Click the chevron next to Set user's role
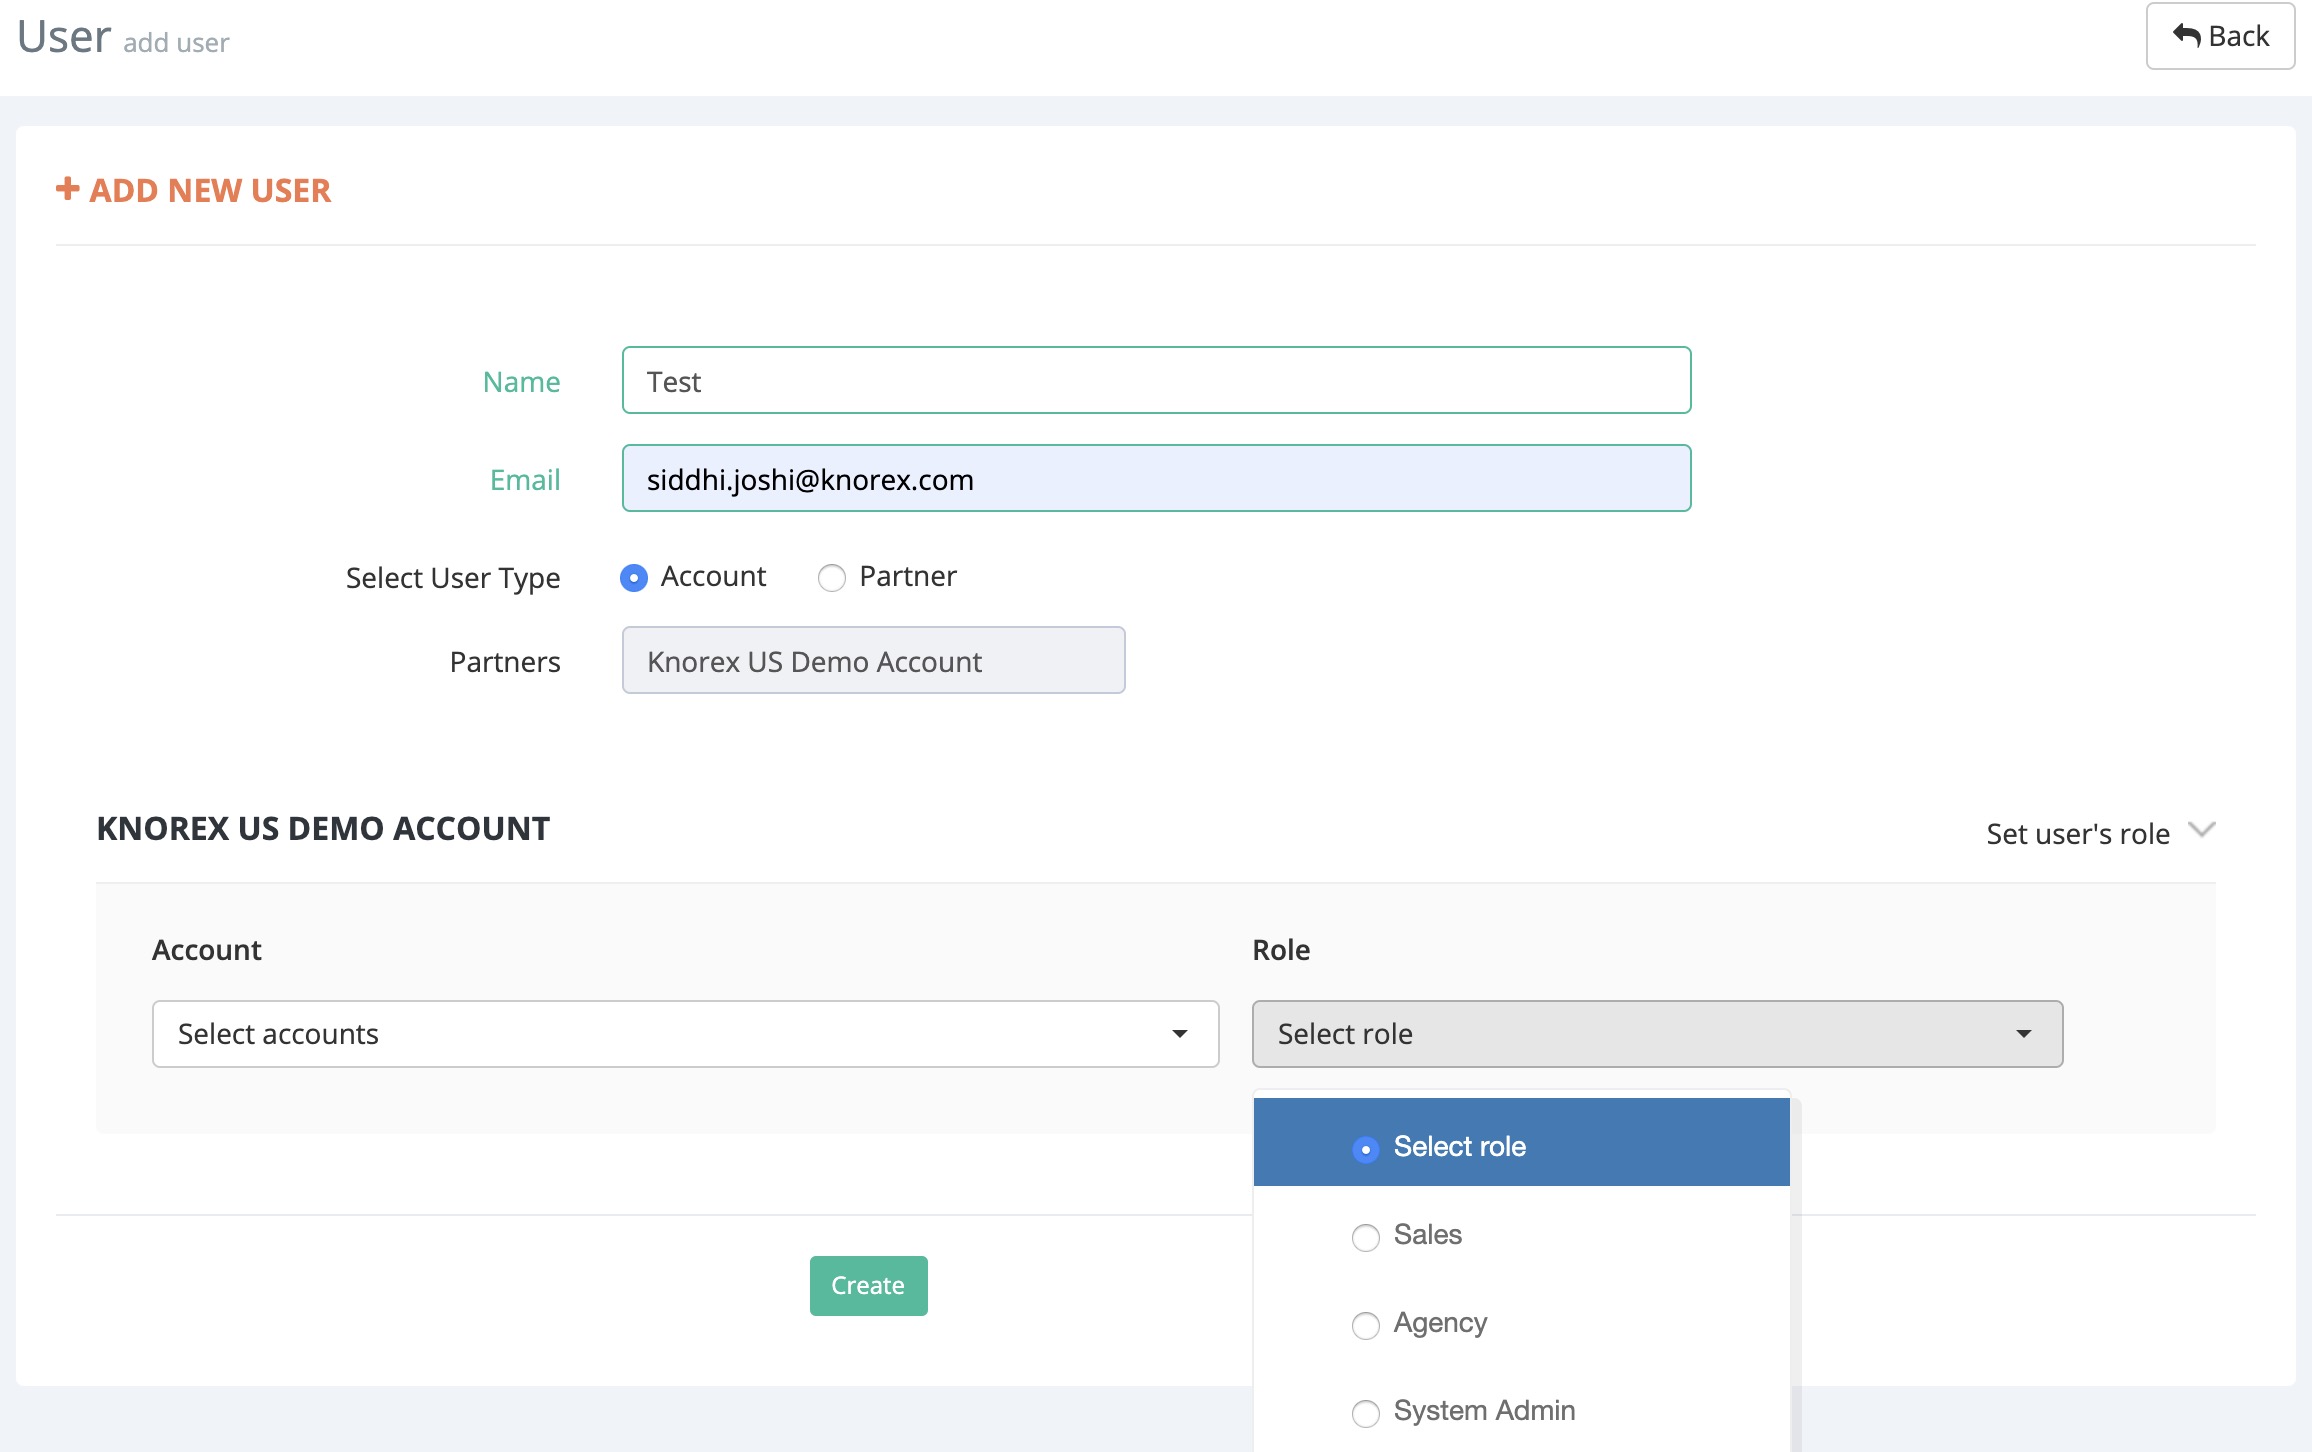 click(2201, 830)
